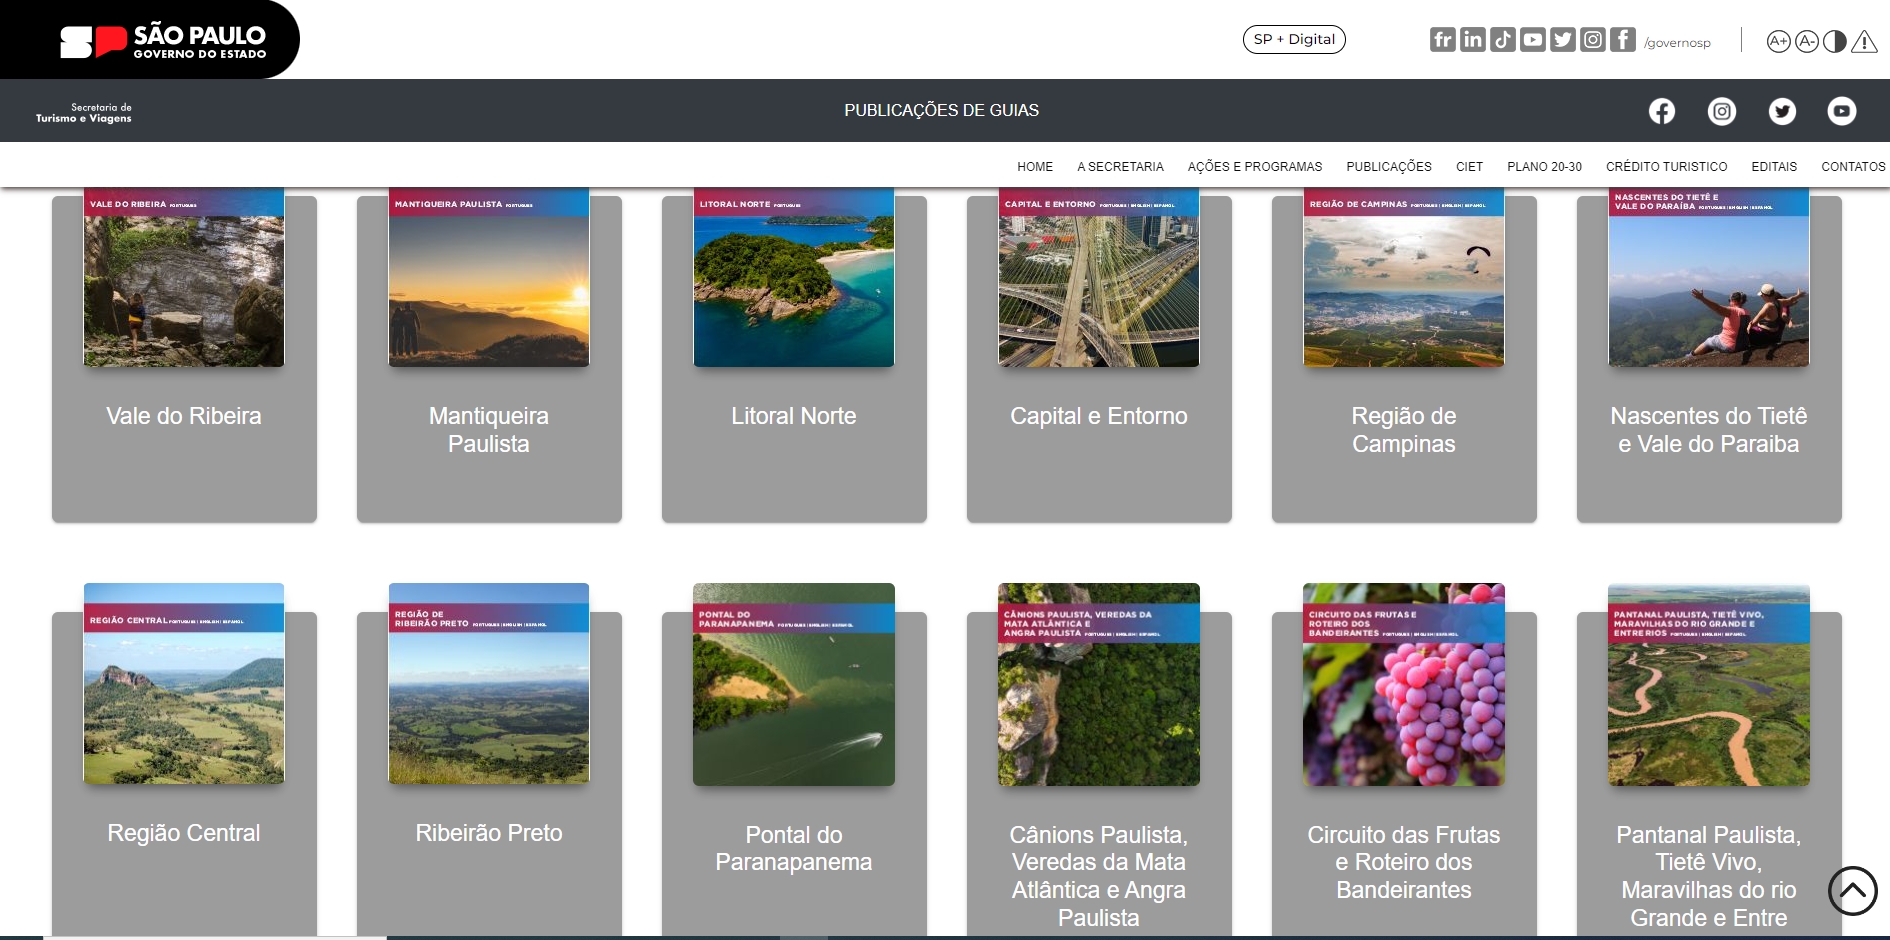
Task: Click the gray TikTok icon
Action: click(x=1502, y=40)
